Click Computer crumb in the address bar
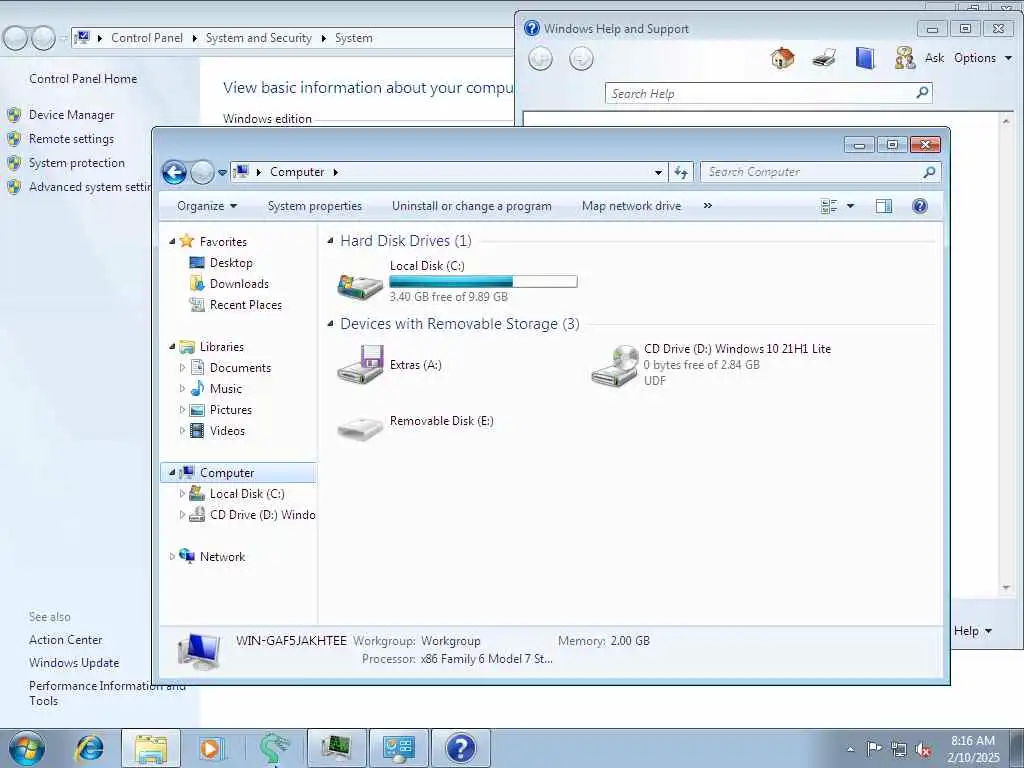 pos(297,172)
